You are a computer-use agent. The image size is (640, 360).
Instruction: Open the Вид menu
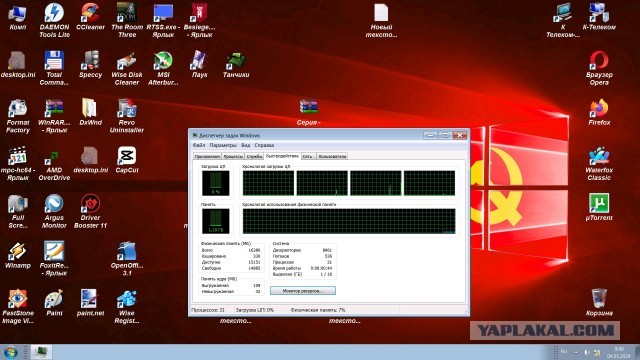click(245, 145)
